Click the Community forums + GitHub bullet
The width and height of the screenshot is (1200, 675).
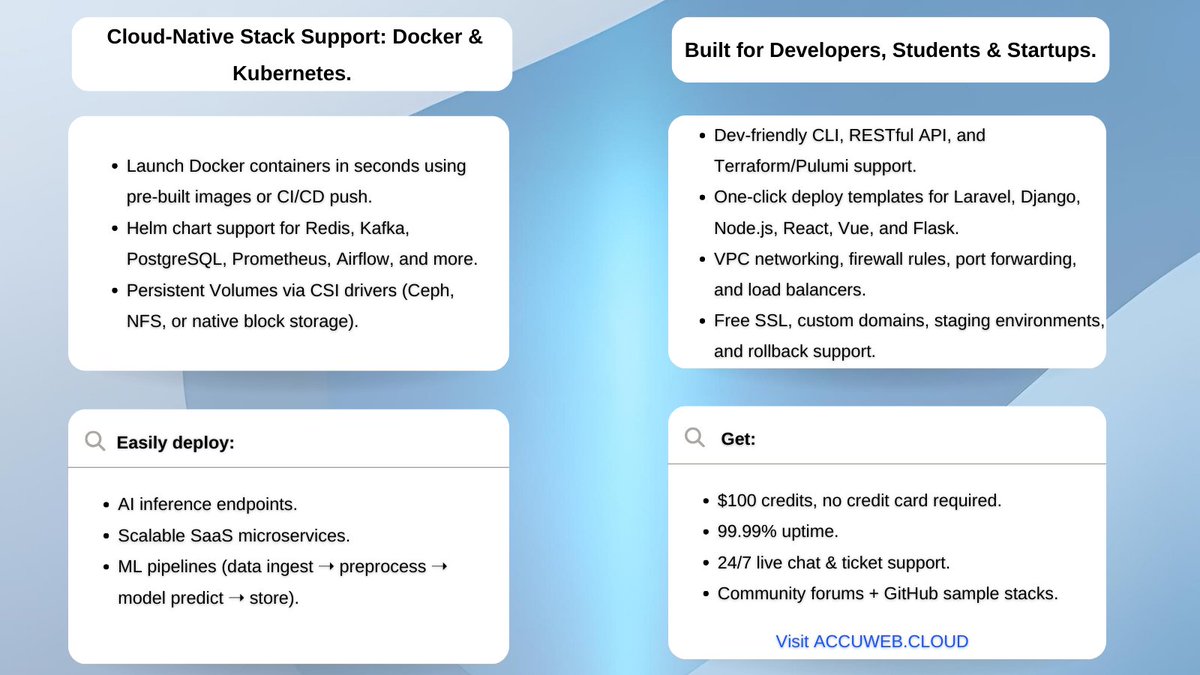tap(879, 593)
